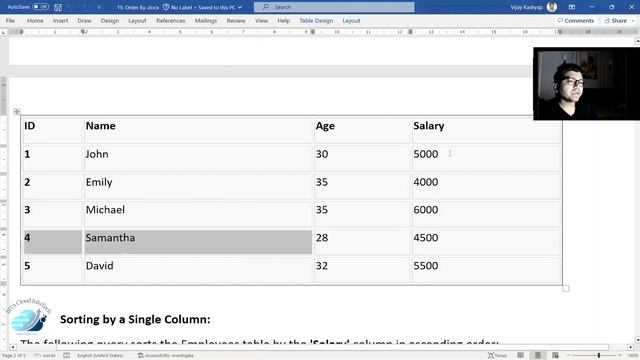Viewport: 640px width, 360px height.
Task: Click English (United States) language indicator
Action: [100, 356]
